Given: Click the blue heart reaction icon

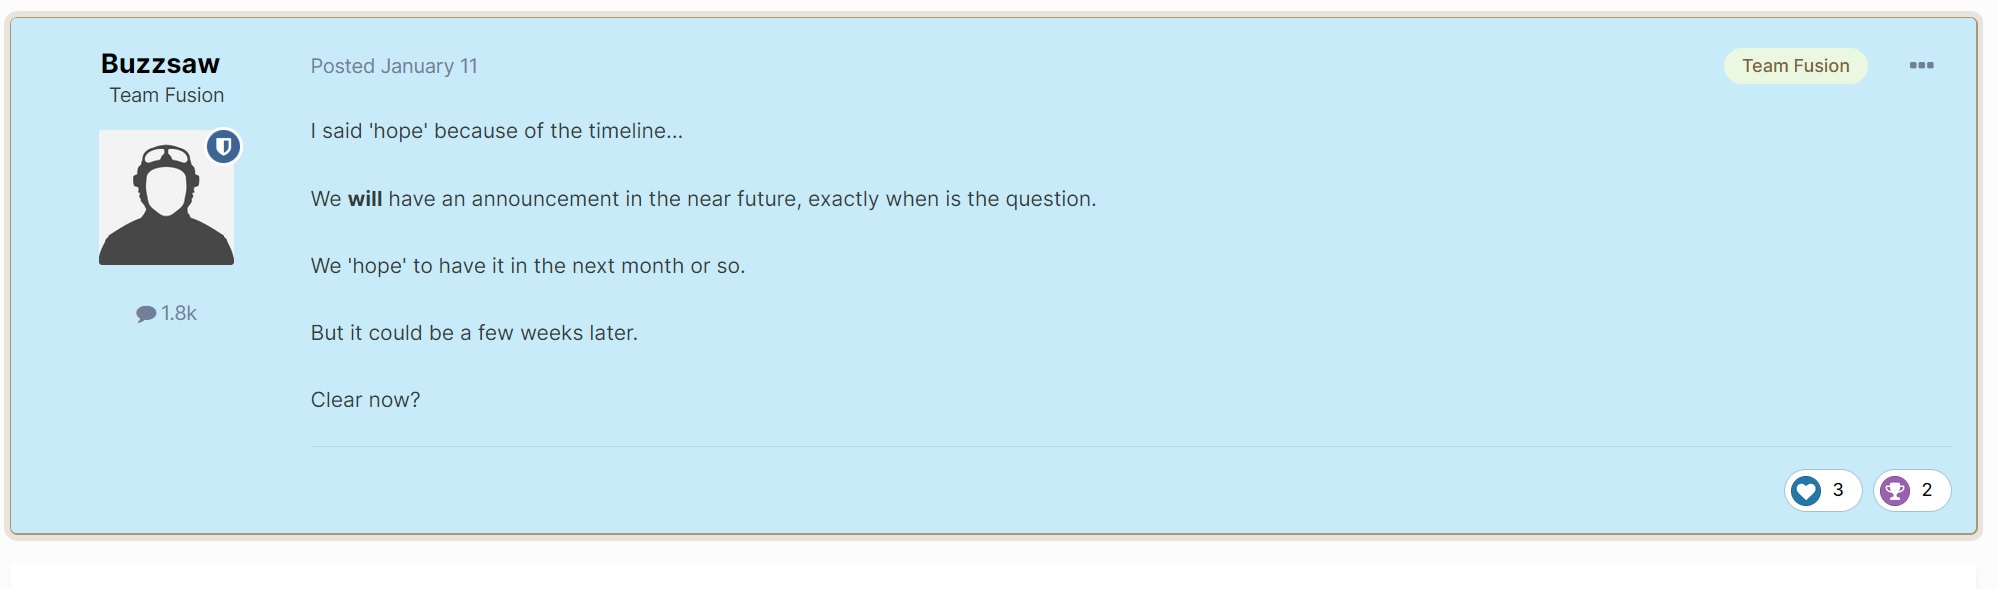Looking at the screenshot, I should pos(1805,490).
